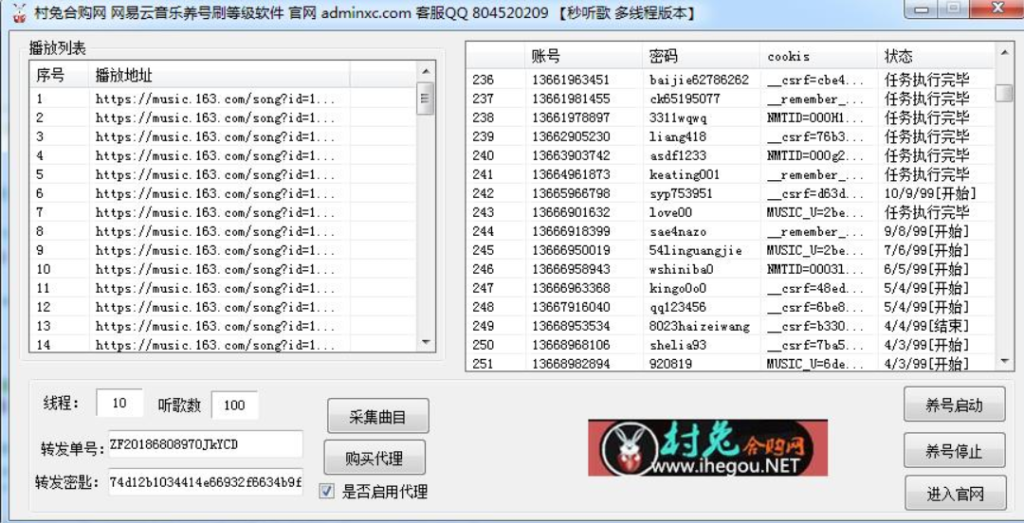Click account table scrollbar down arrow
This screenshot has width=1024, height=523.
[1003, 361]
